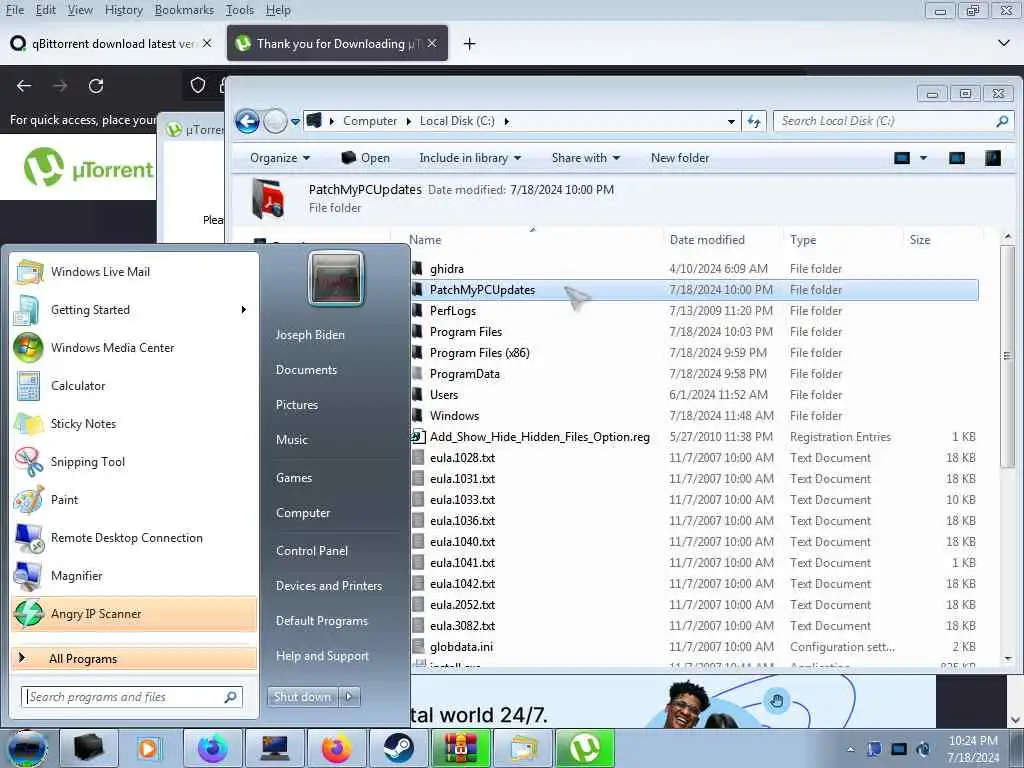Select the ghidra folder
The height and width of the screenshot is (768, 1024).
(x=447, y=268)
